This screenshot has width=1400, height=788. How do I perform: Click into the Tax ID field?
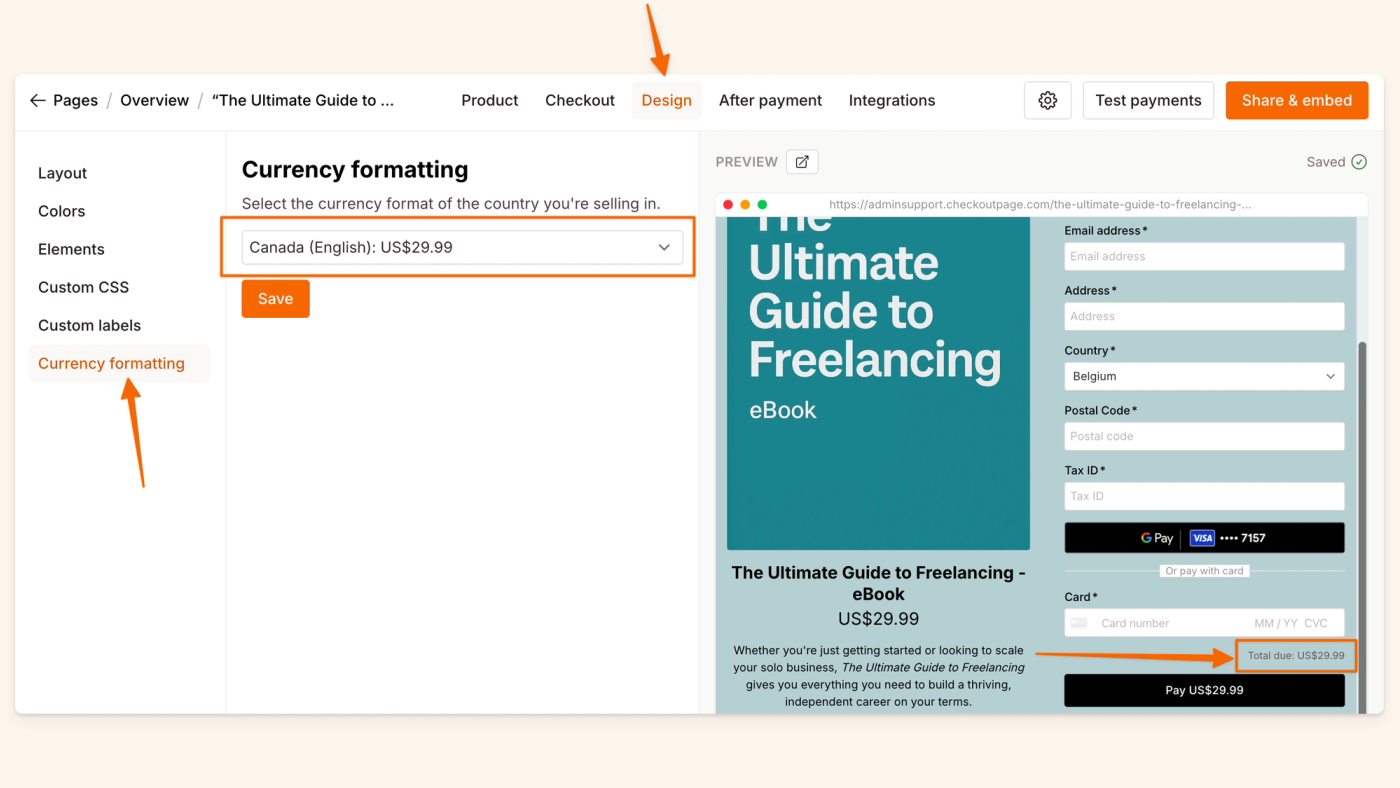click(x=1204, y=496)
